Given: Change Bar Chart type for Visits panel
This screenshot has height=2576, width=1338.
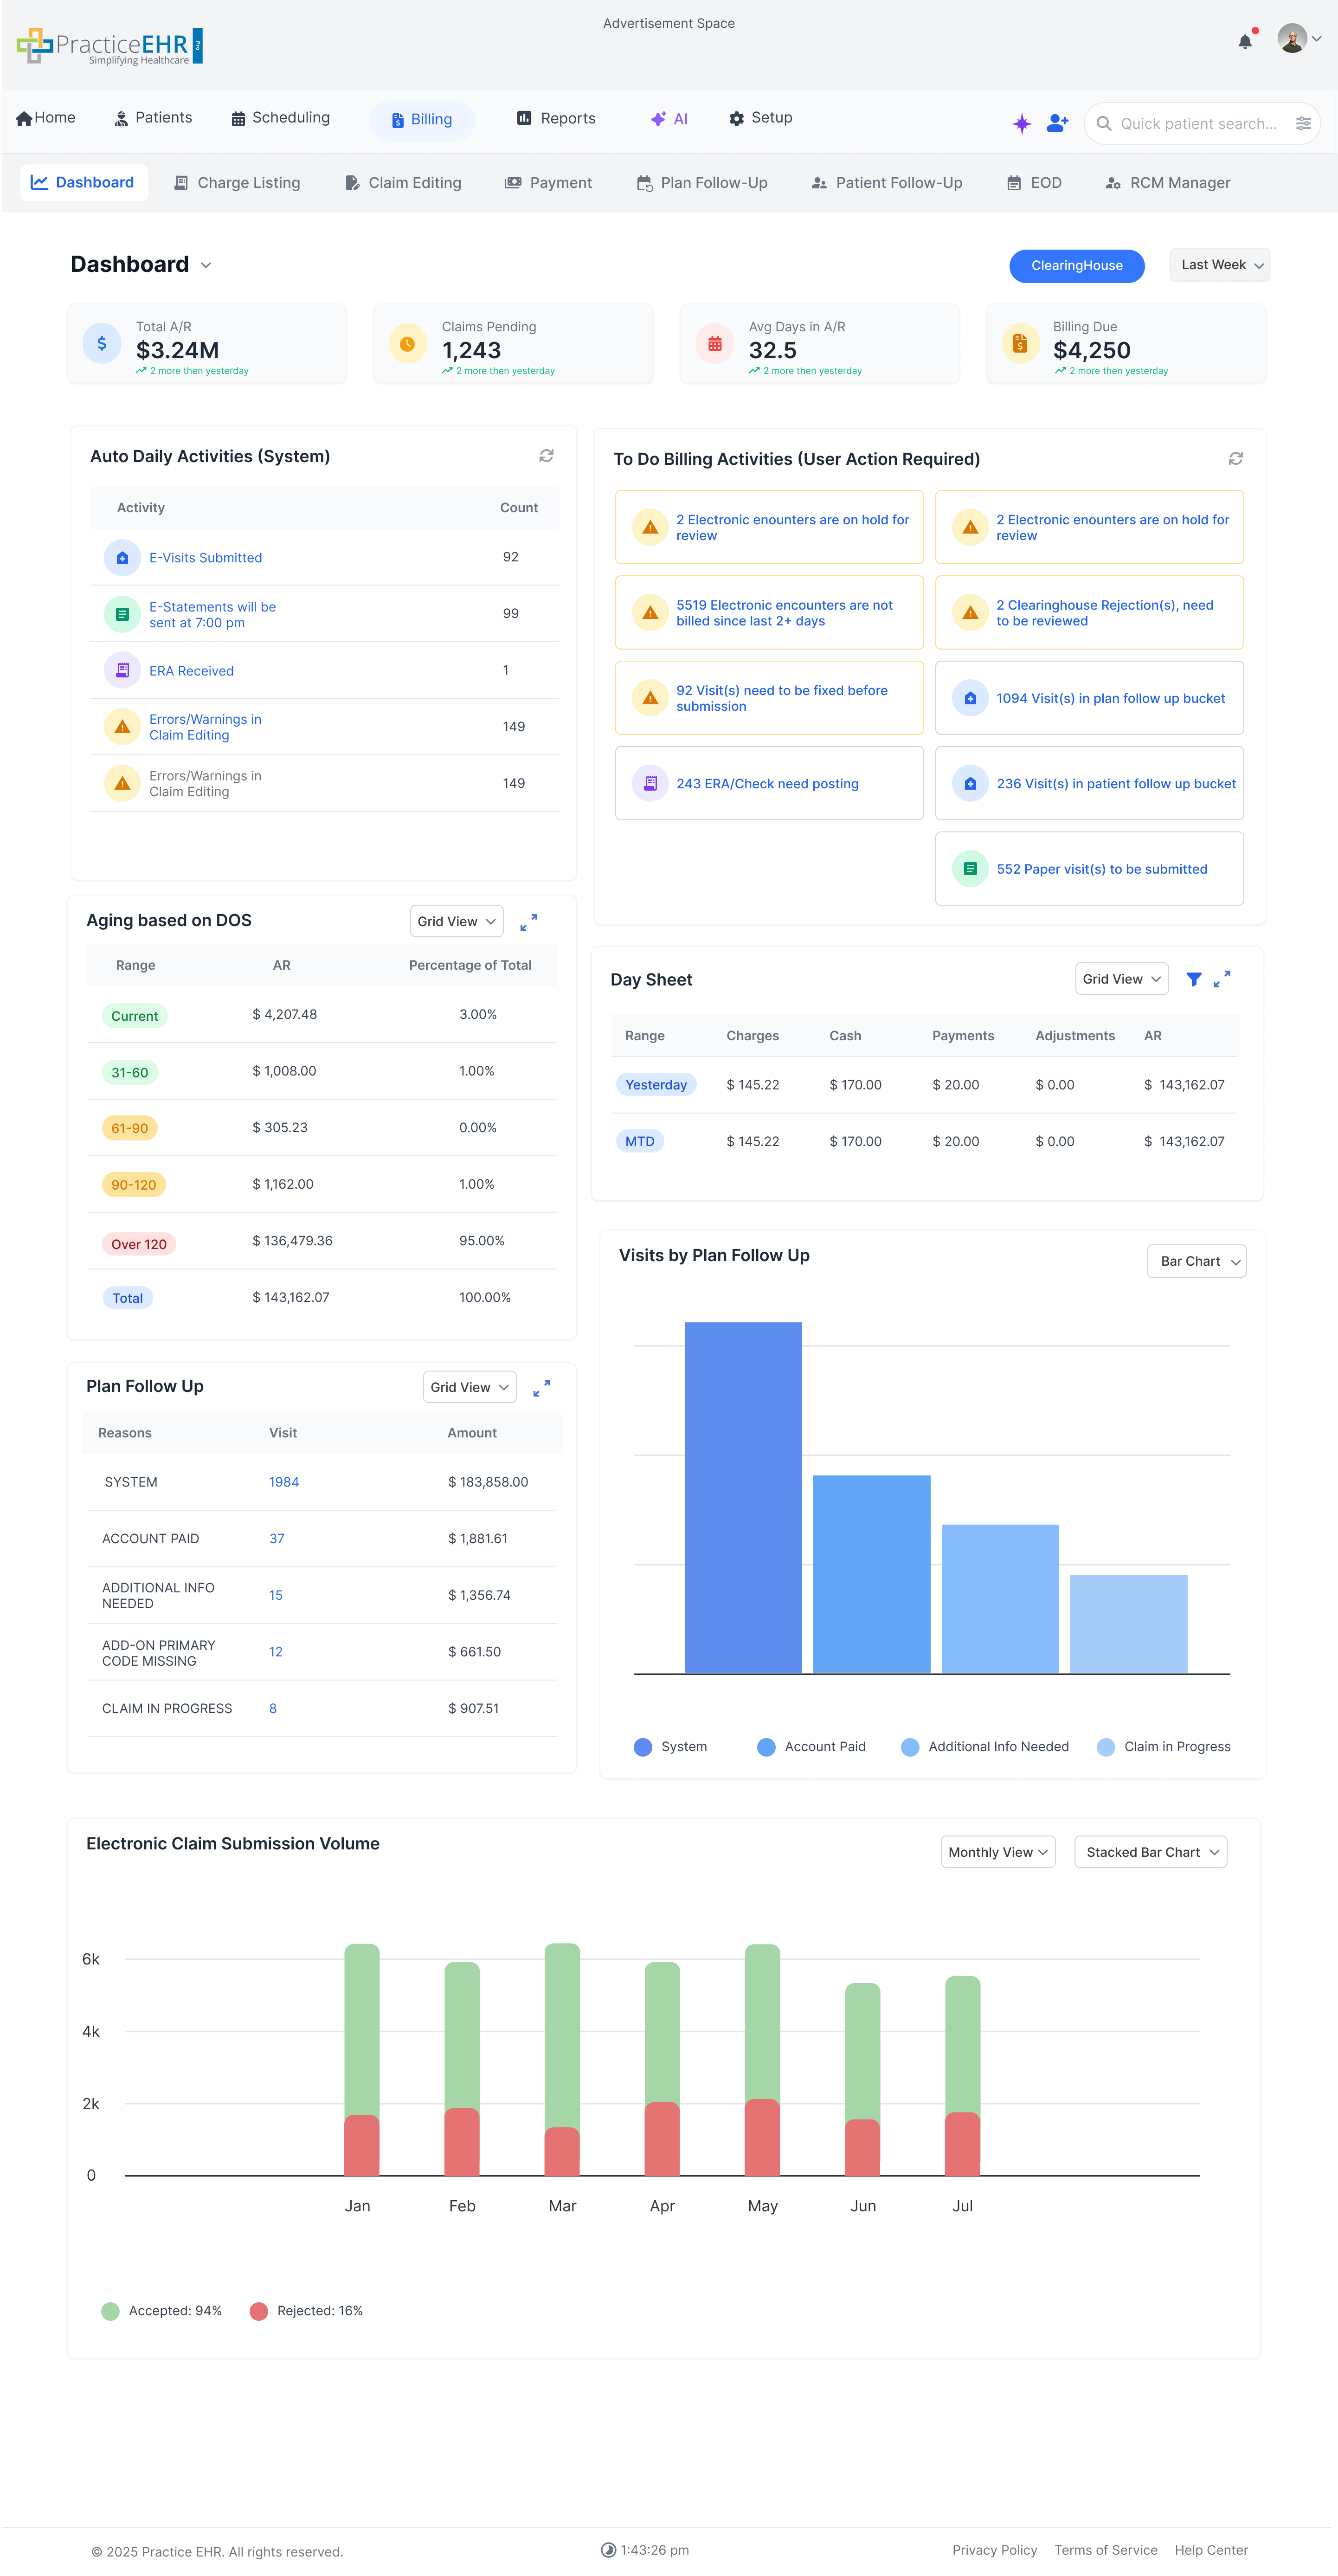Looking at the screenshot, I should (1196, 1261).
